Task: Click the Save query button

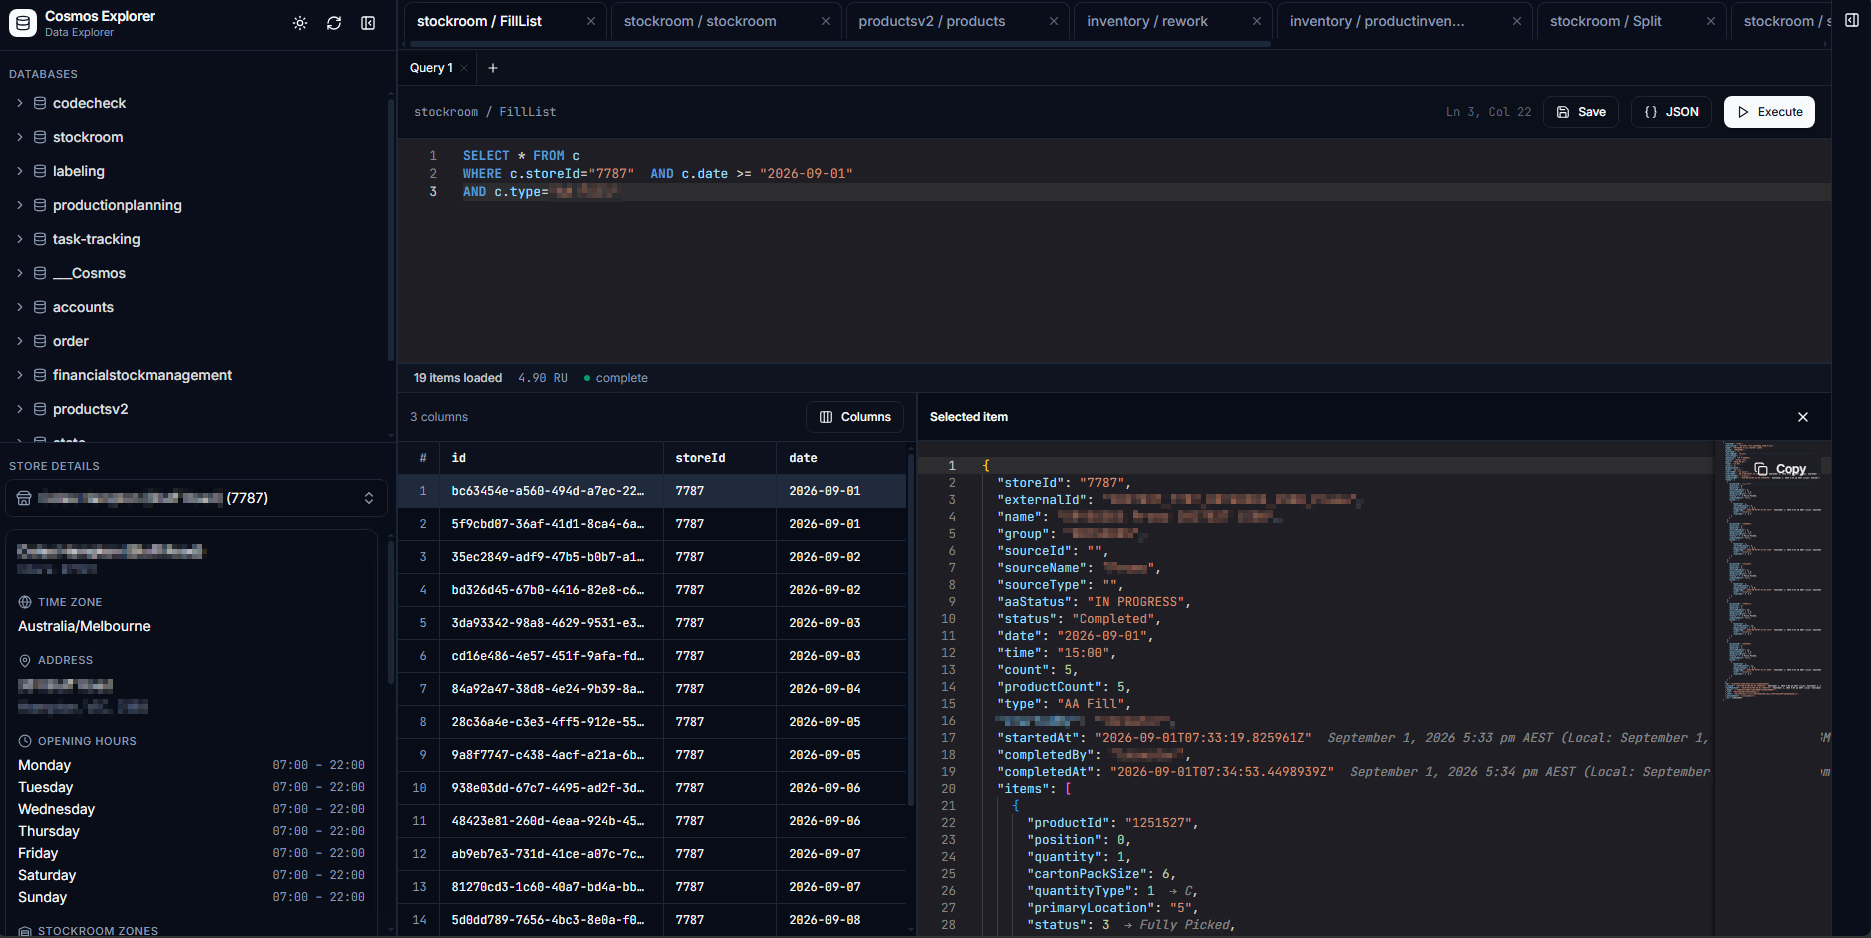Action: [x=1581, y=112]
